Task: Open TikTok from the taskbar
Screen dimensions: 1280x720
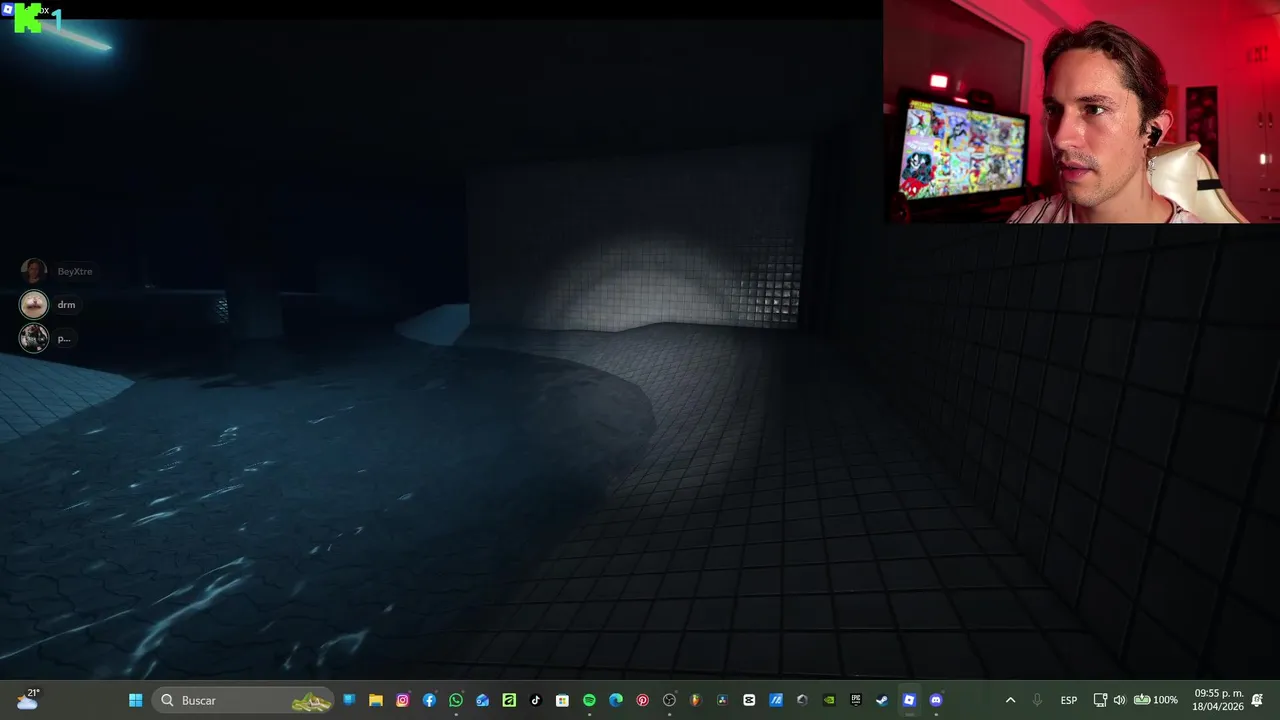Action: (x=536, y=700)
